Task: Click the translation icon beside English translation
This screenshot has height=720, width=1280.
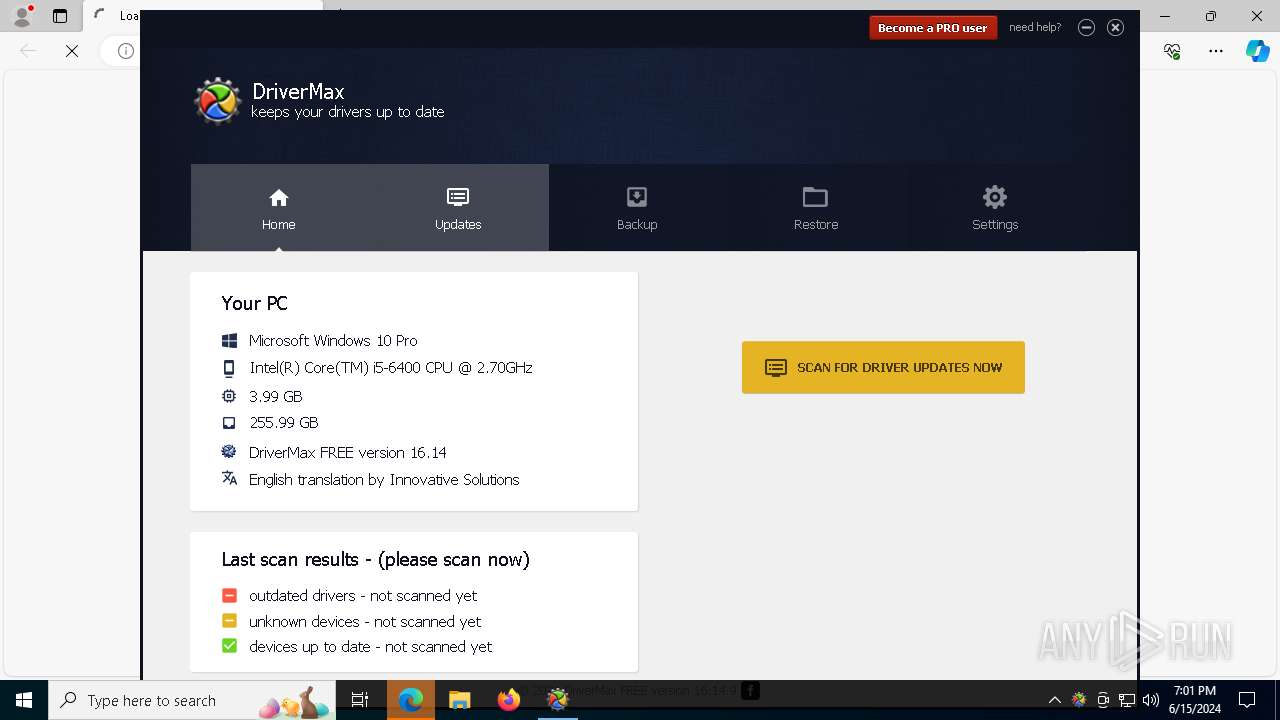Action: click(229, 478)
